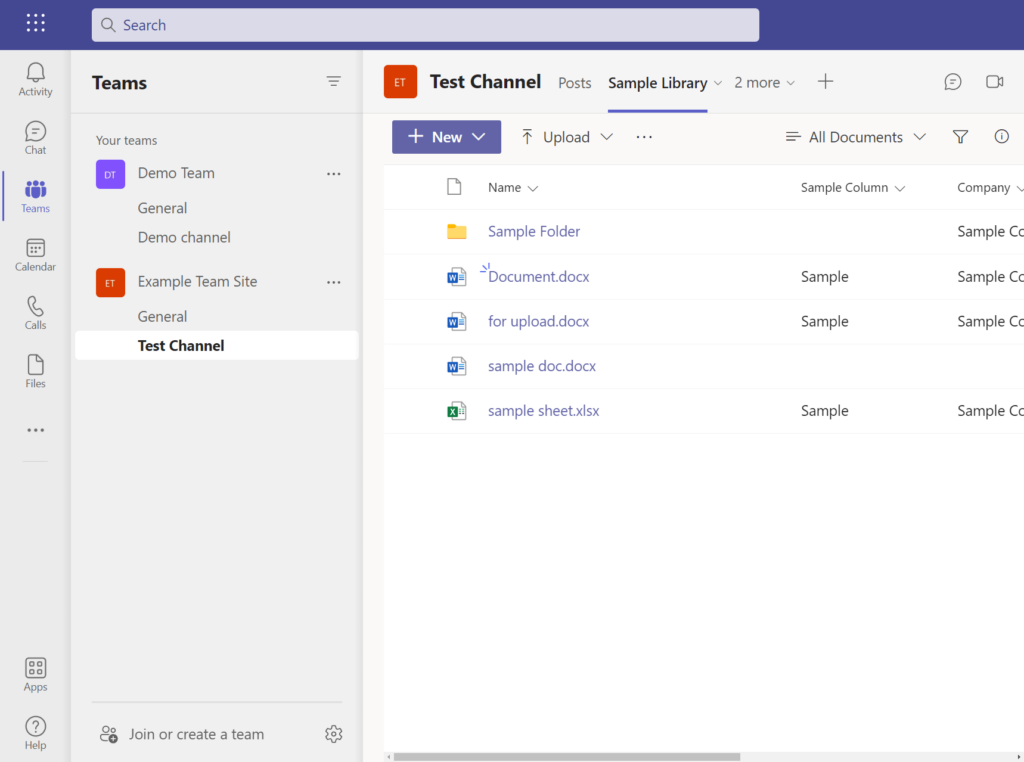Open Document.docx
Viewport: 1024px width, 762px height.
tap(539, 277)
